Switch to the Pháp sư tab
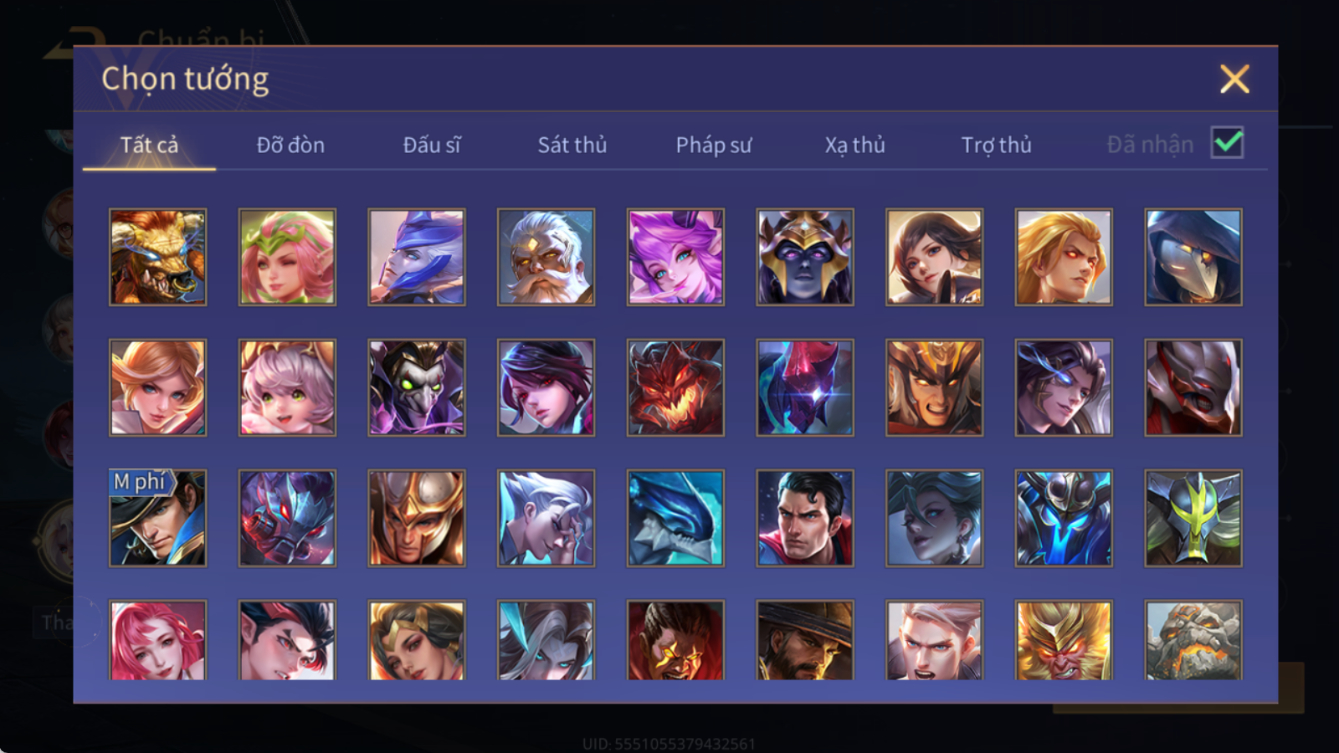 714,145
